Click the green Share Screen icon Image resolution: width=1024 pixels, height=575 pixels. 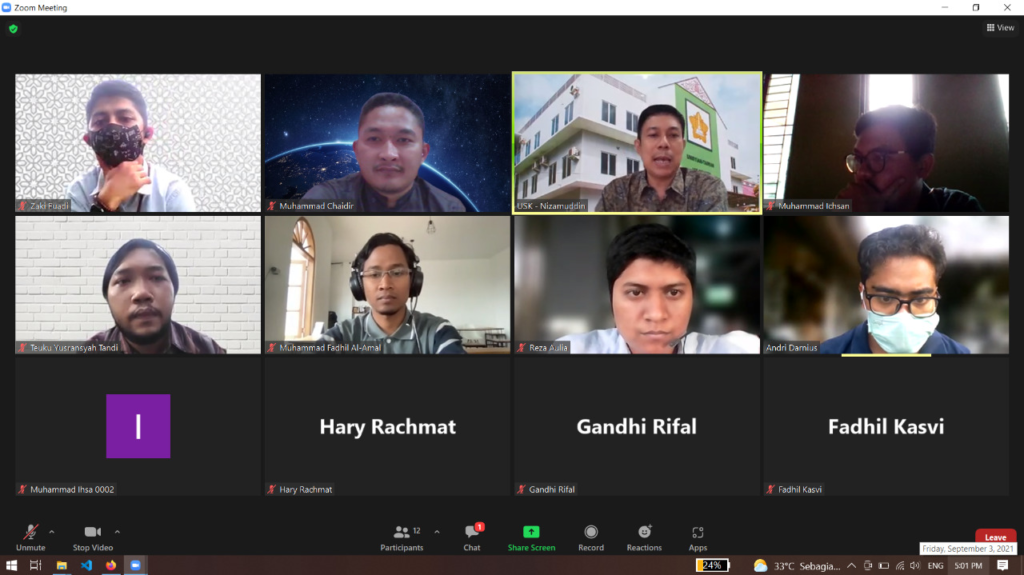531,532
